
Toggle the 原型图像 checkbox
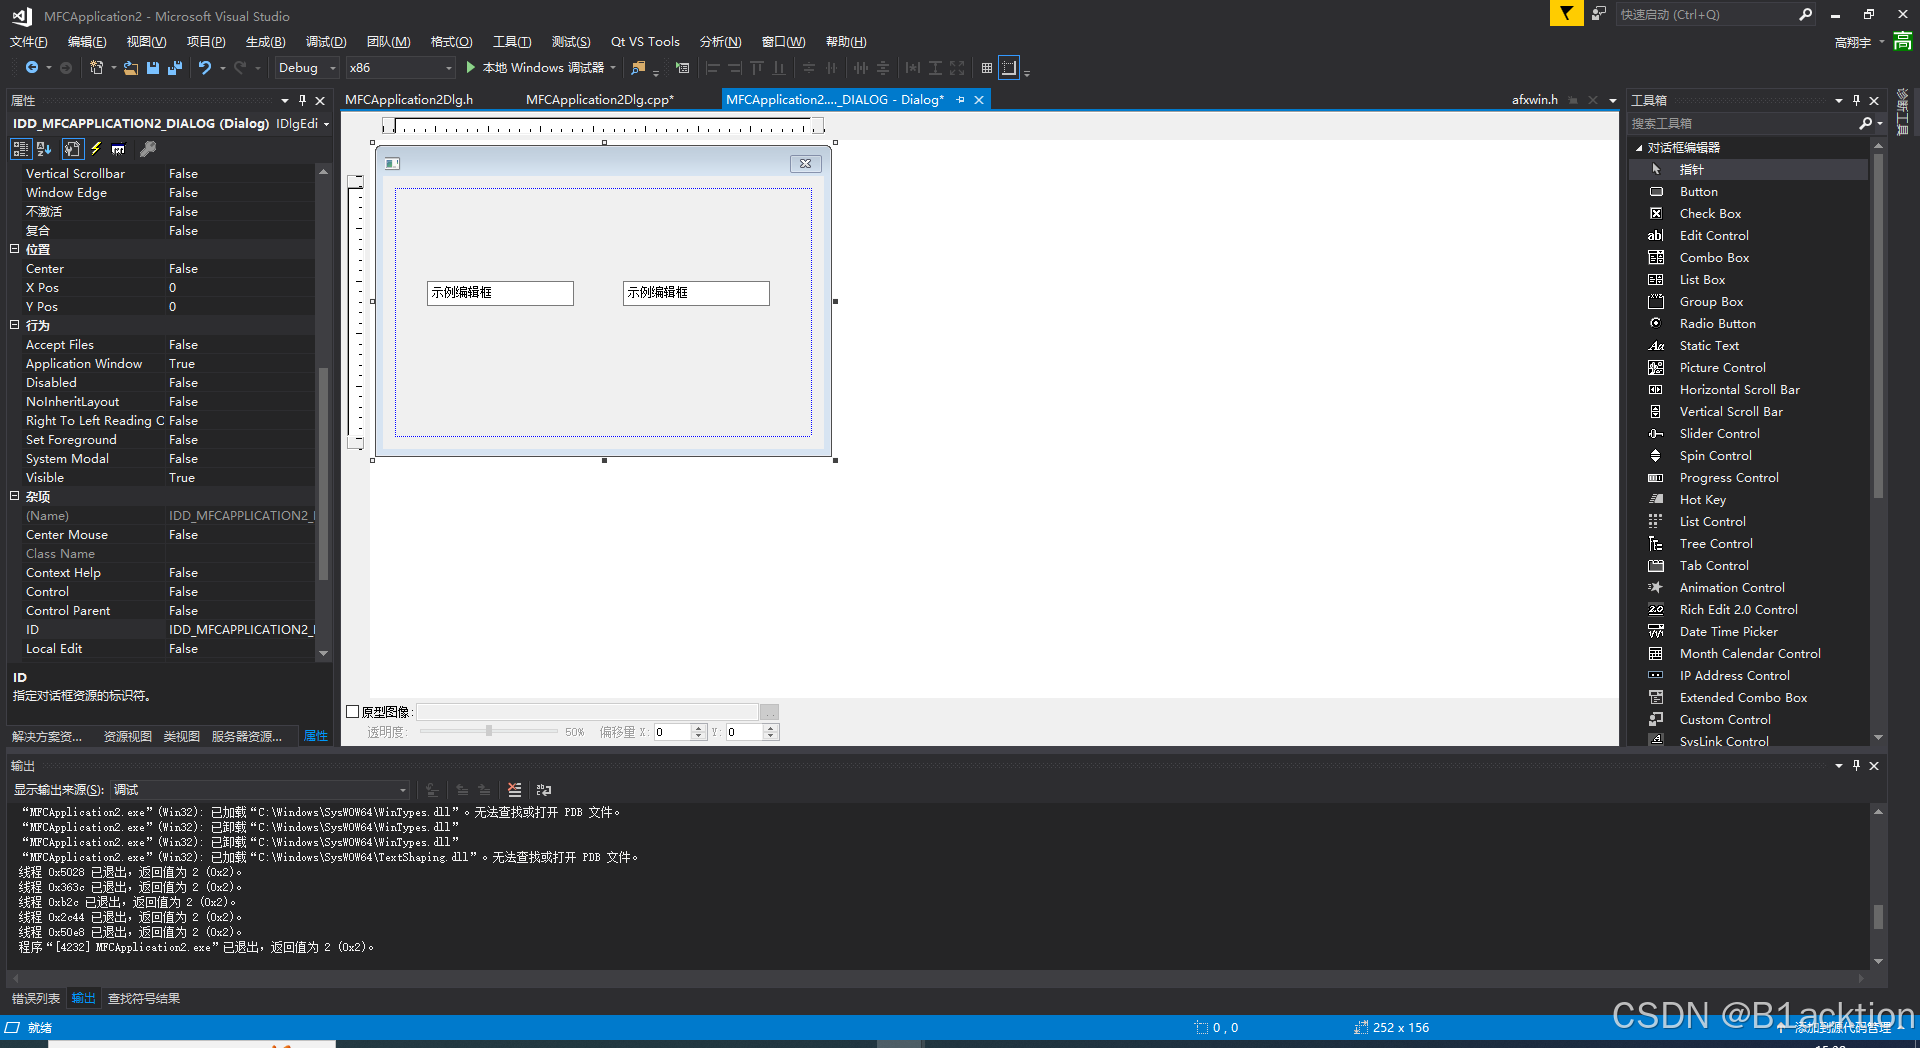[353, 711]
